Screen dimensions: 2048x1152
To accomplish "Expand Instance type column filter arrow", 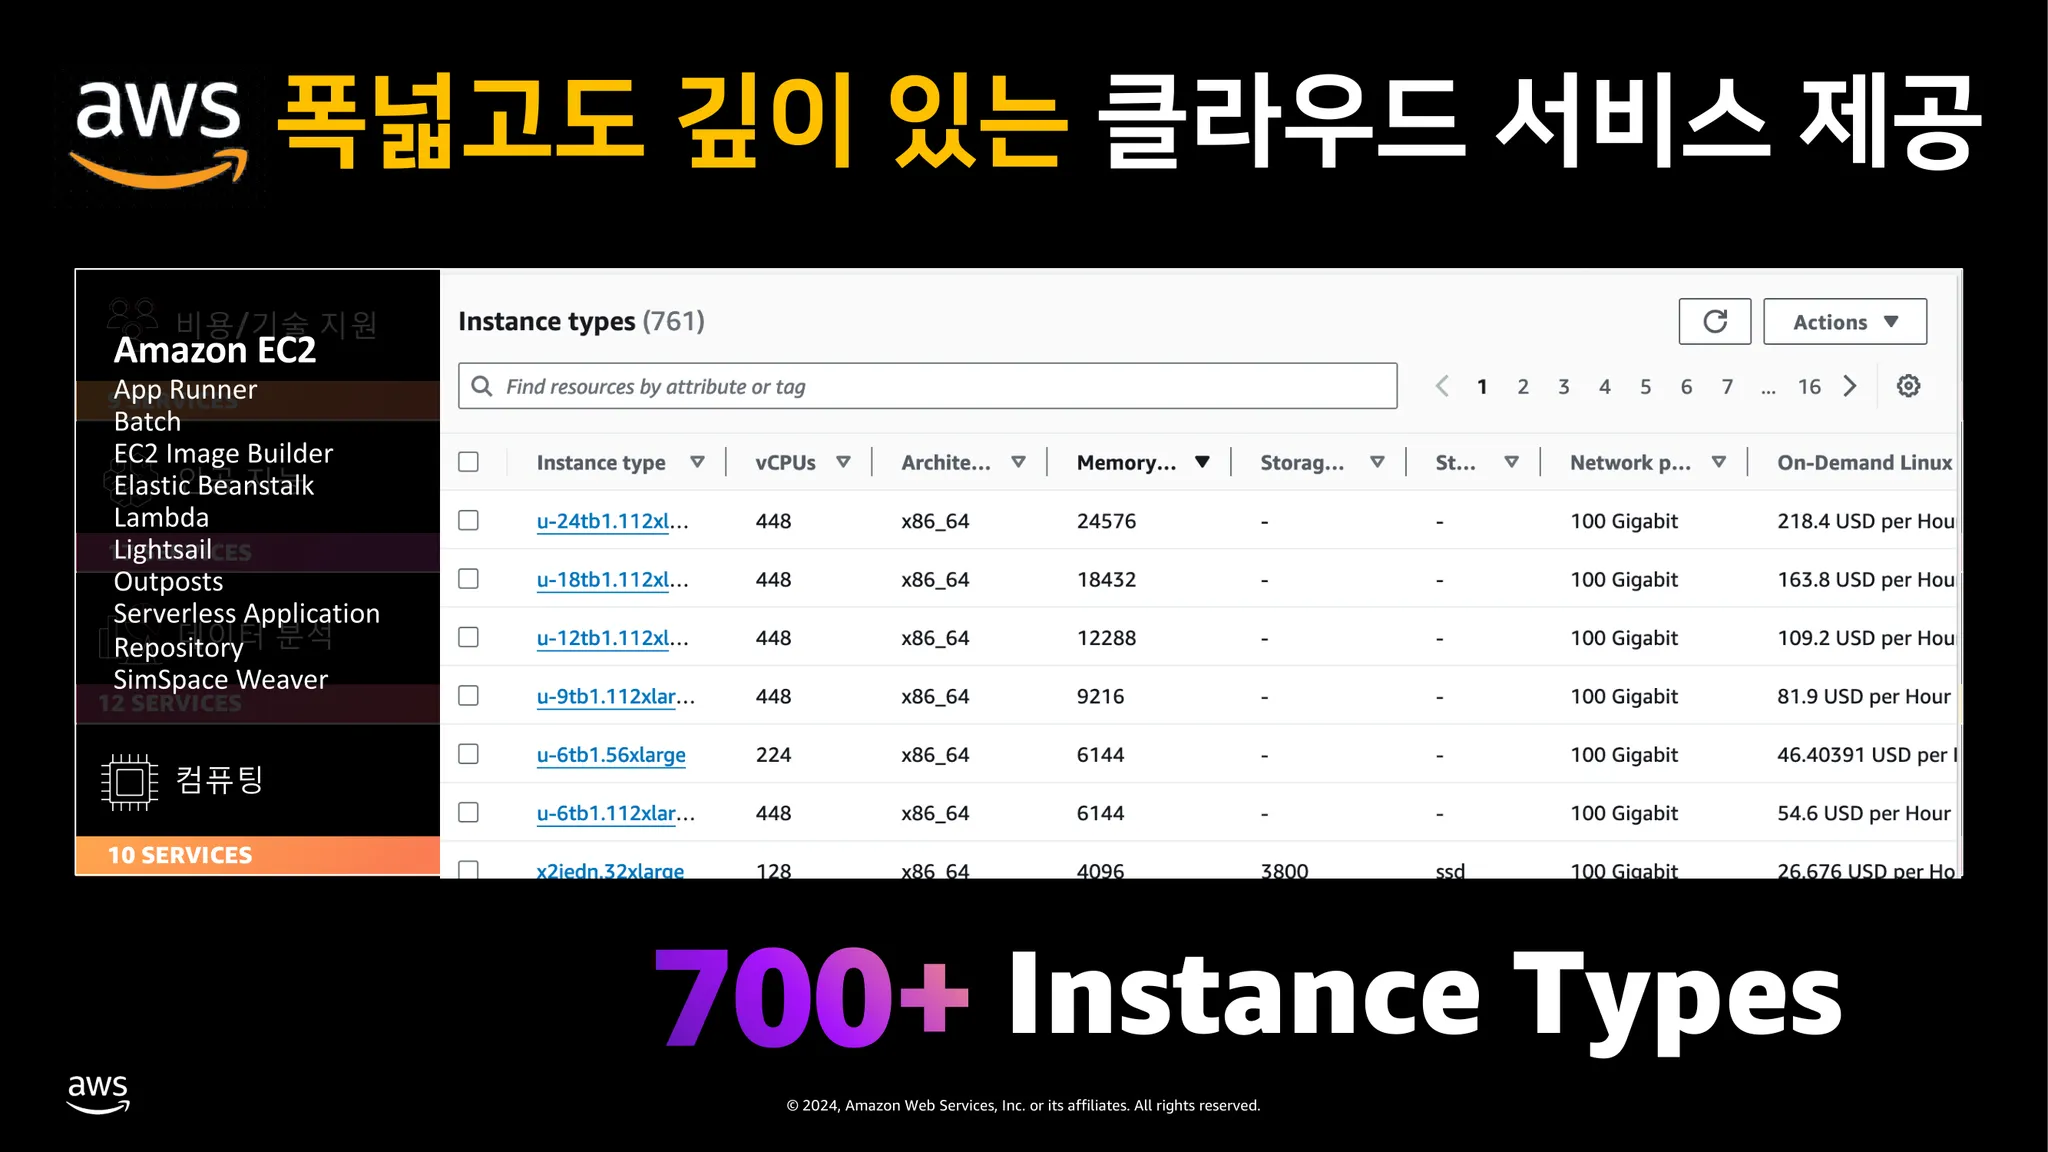I will click(697, 462).
